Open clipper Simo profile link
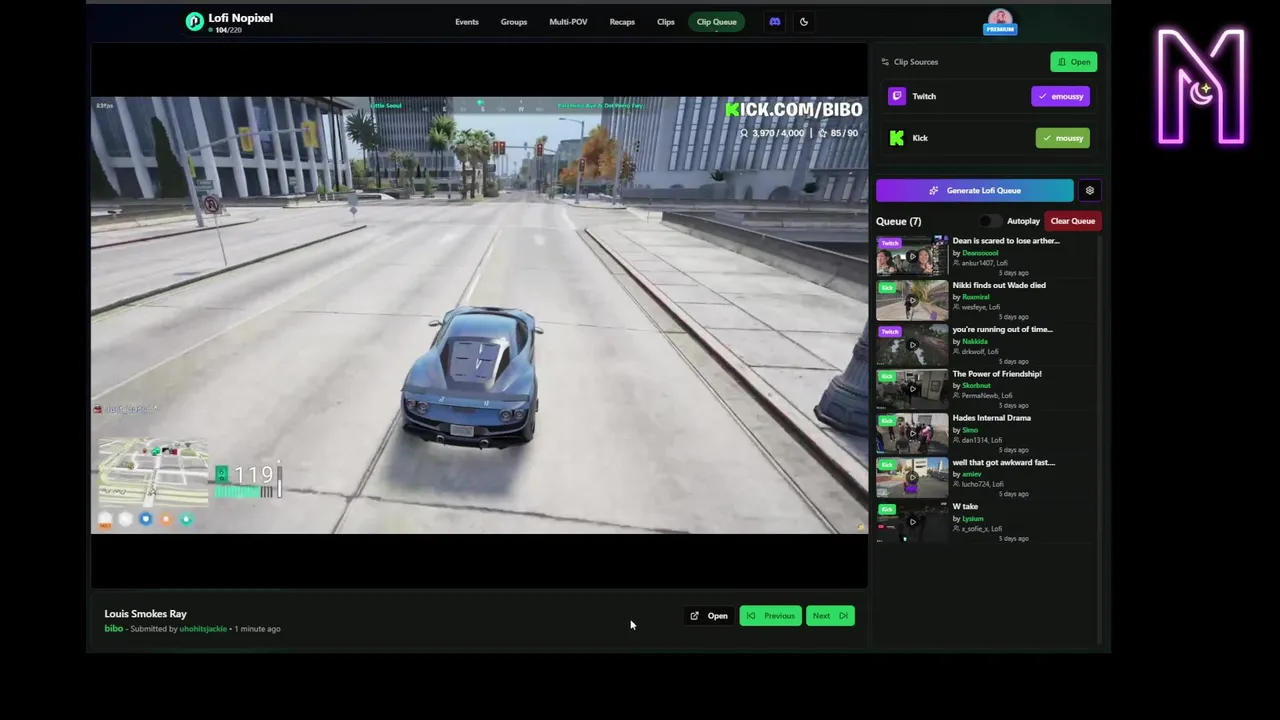 pyautogui.click(x=970, y=430)
